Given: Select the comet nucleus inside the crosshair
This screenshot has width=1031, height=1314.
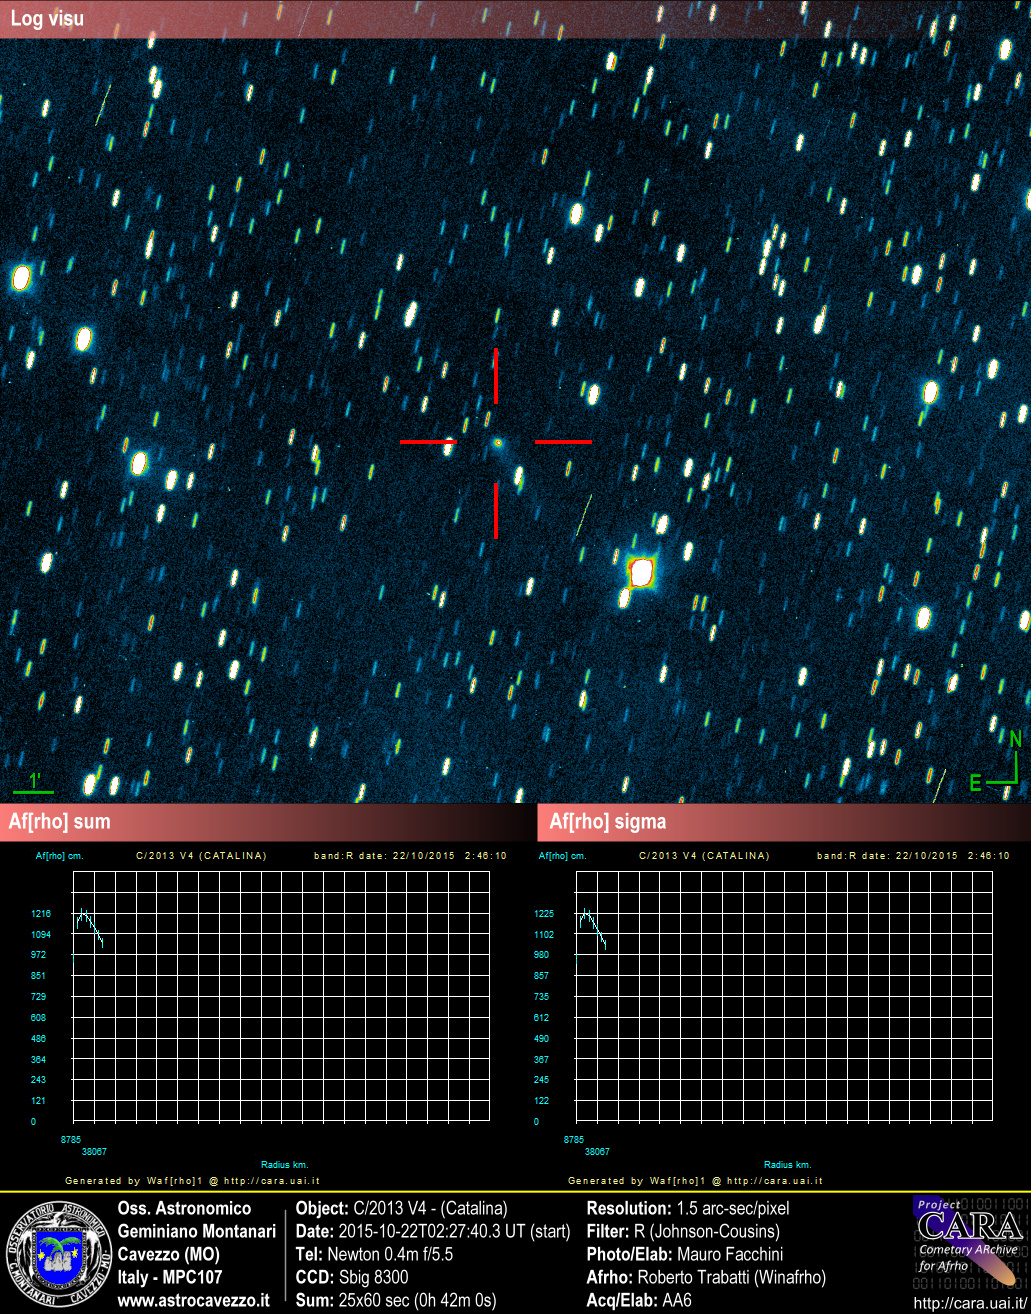Looking at the screenshot, I should [x=497, y=441].
